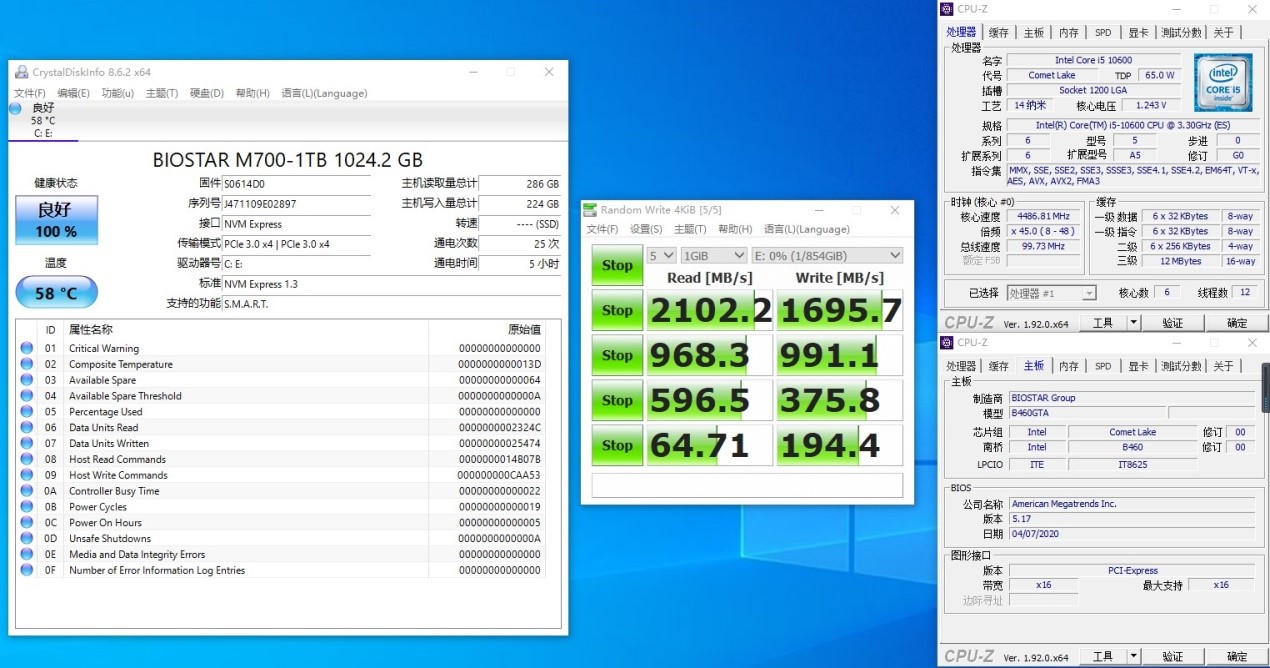This screenshot has width=1270, height=668.
Task: Open CrystalDiskInfo 硬盘(D) menu
Action: [x=207, y=93]
